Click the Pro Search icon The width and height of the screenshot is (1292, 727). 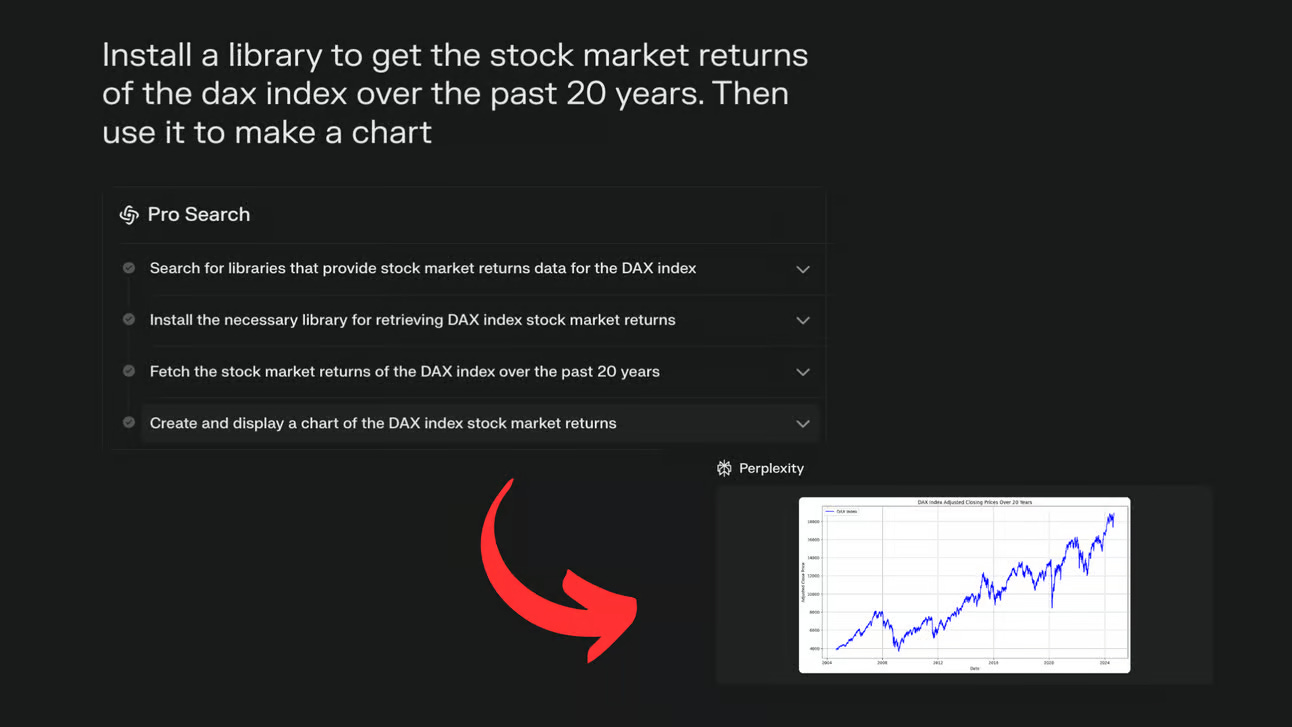pyautogui.click(x=129, y=214)
